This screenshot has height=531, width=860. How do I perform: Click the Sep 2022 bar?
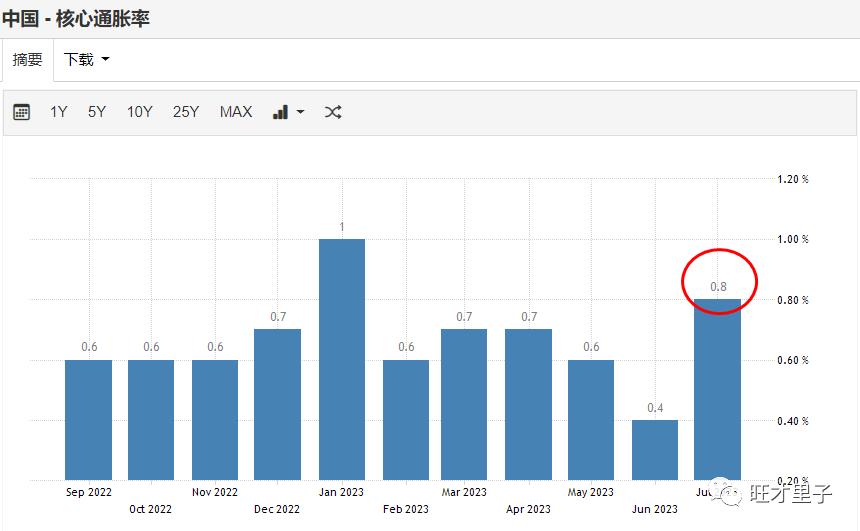[x=88, y=420]
